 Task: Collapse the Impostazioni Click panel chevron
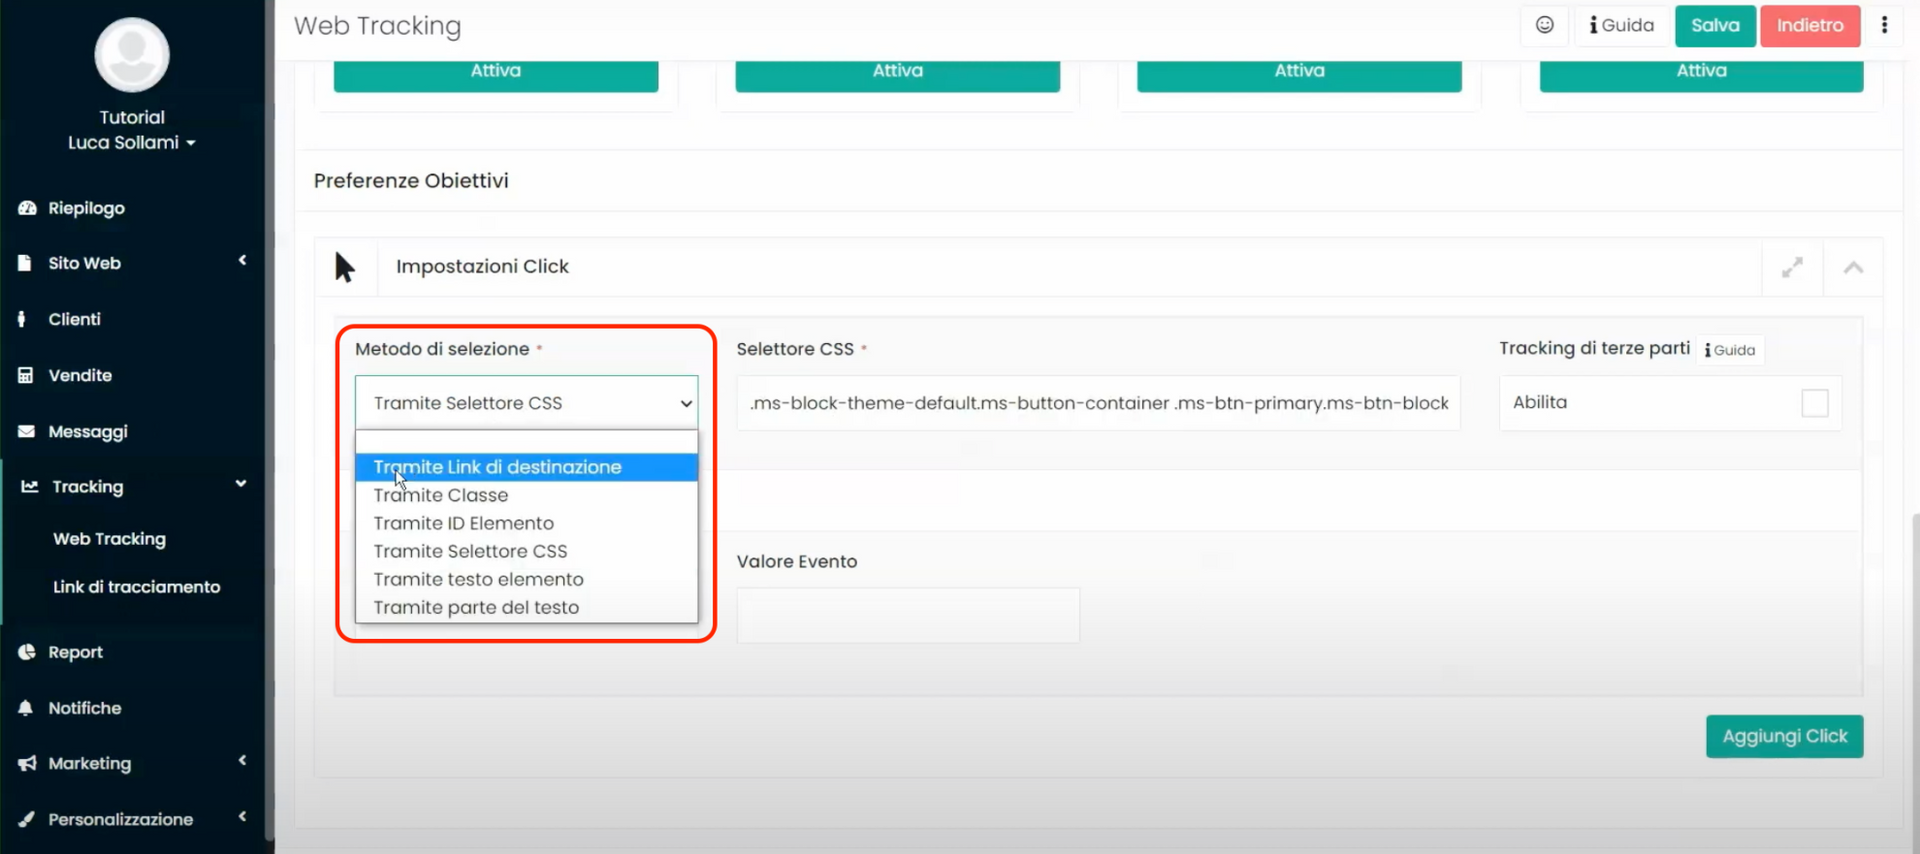pyautogui.click(x=1853, y=267)
